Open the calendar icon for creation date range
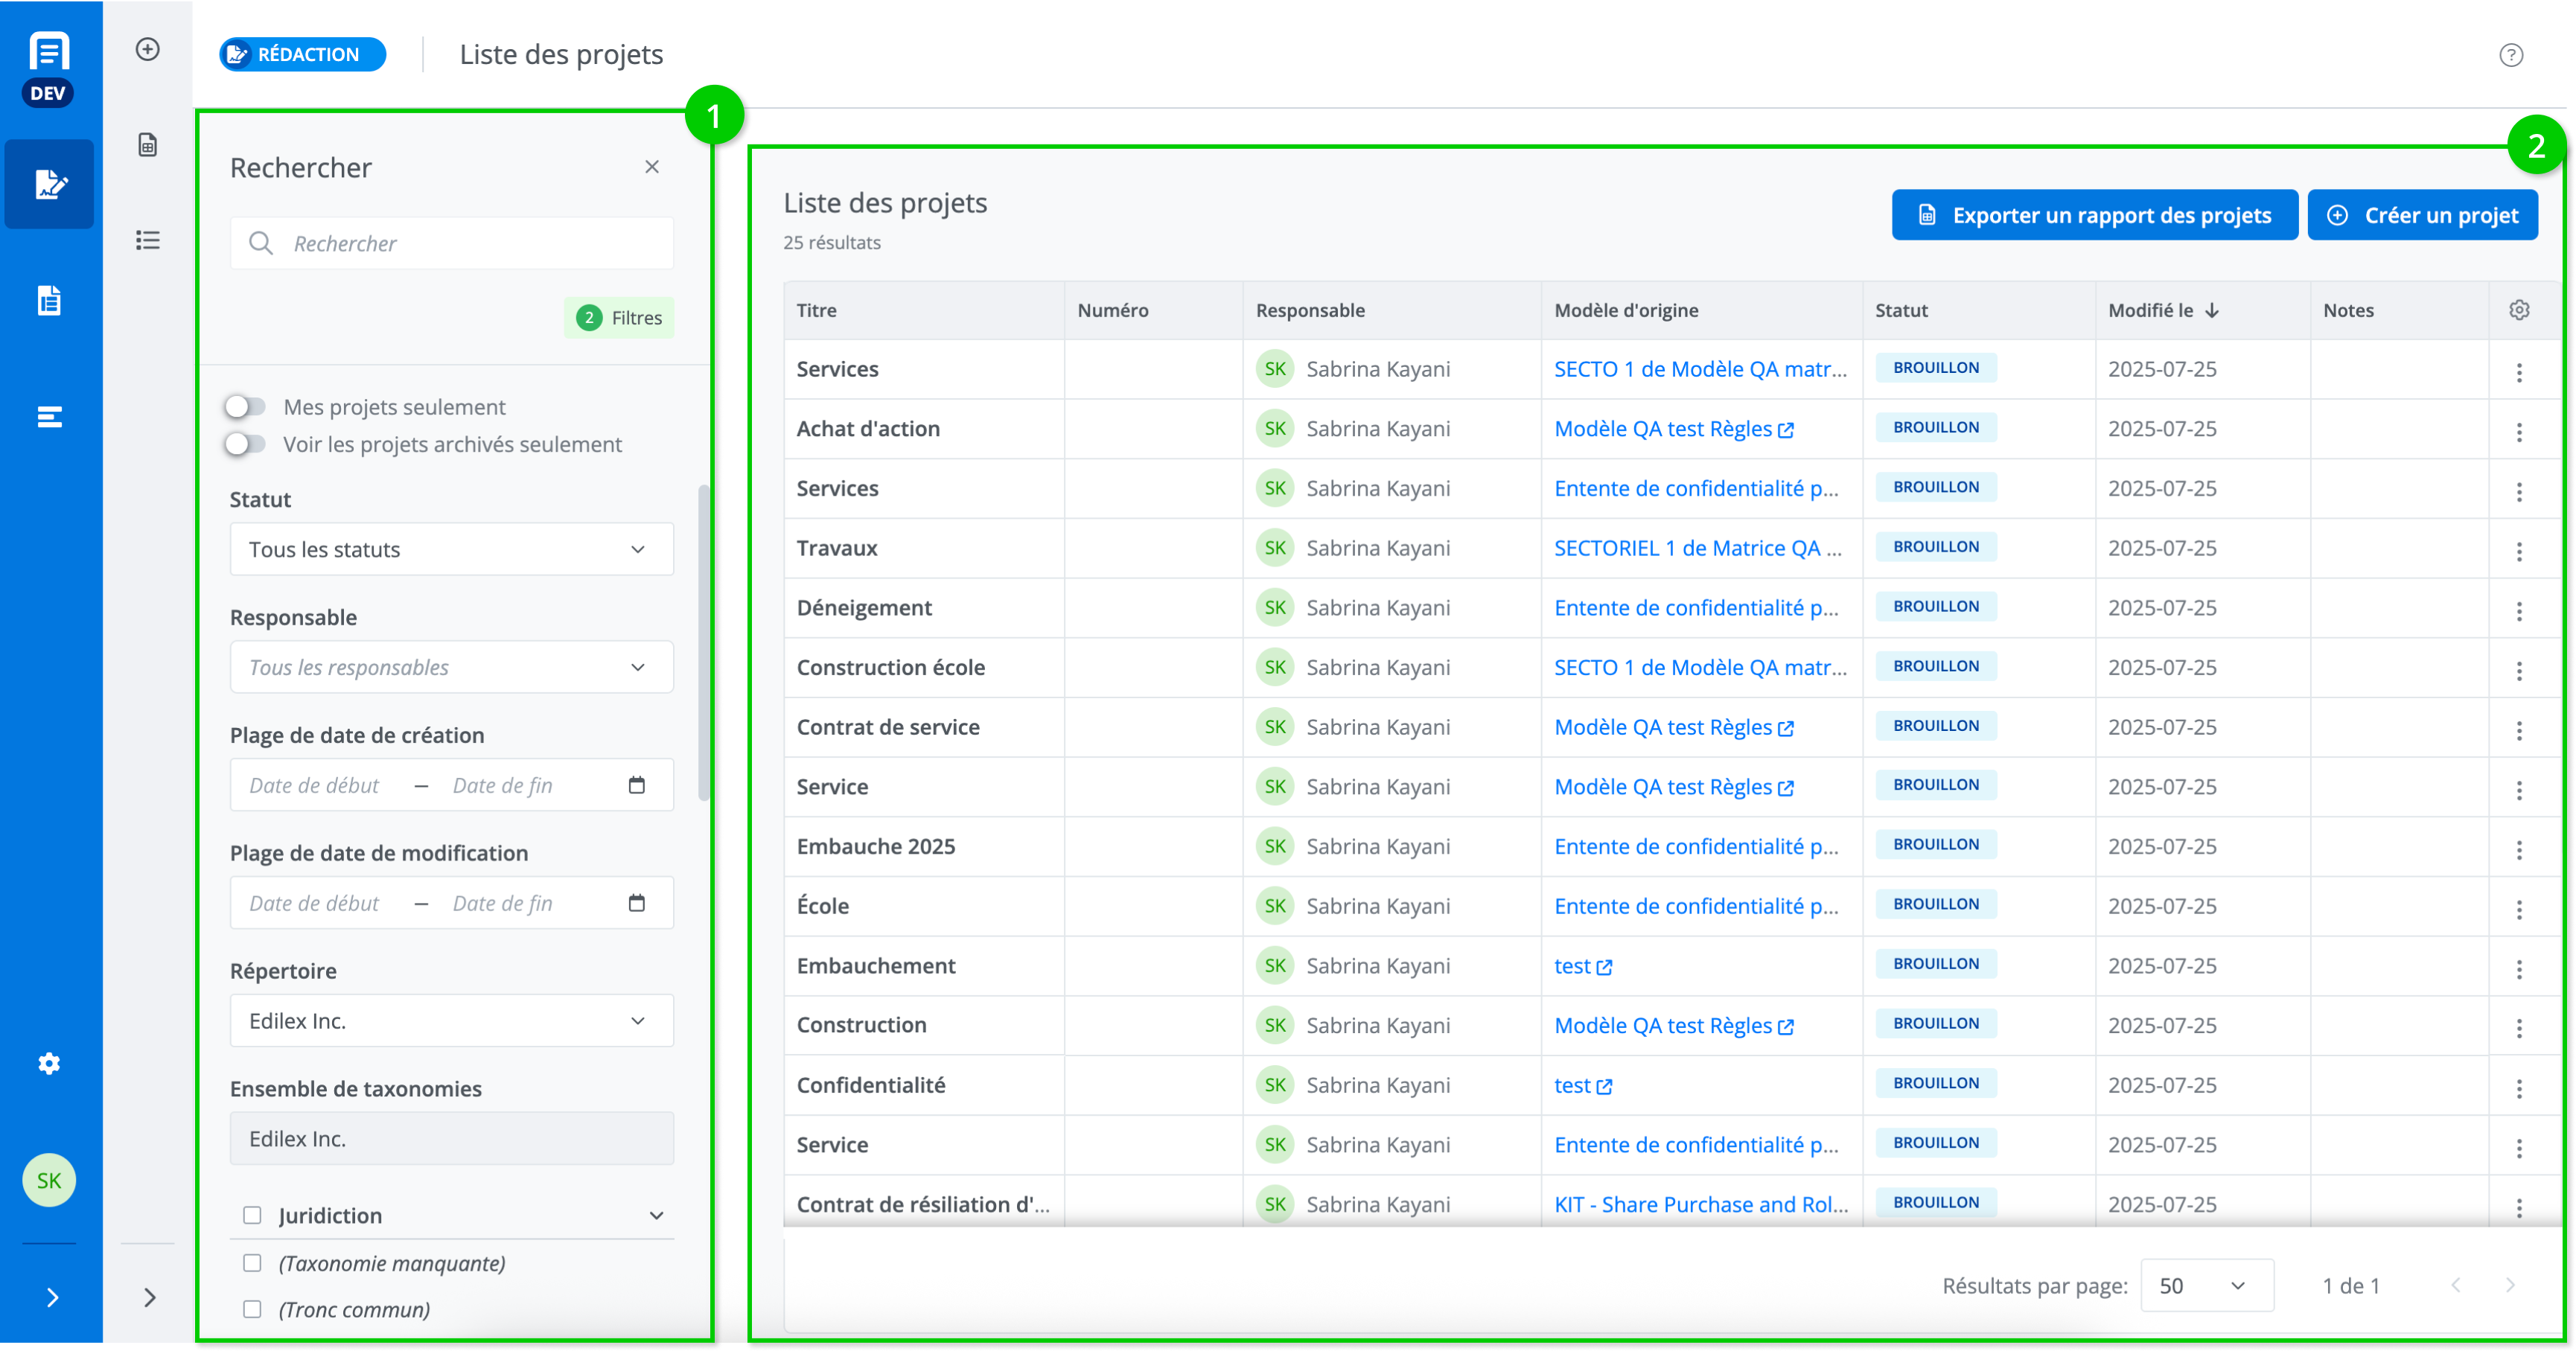 pos(637,785)
